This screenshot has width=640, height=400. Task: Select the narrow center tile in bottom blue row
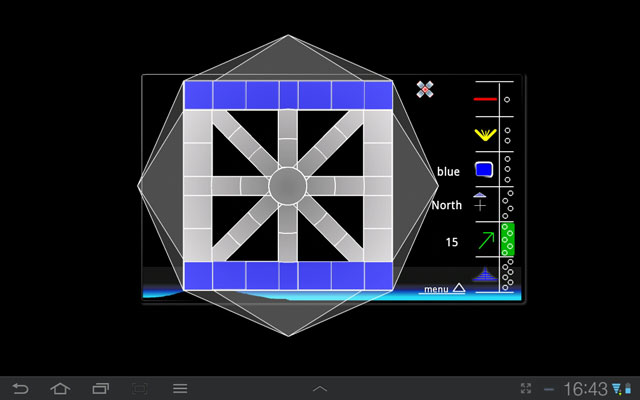[289, 276]
